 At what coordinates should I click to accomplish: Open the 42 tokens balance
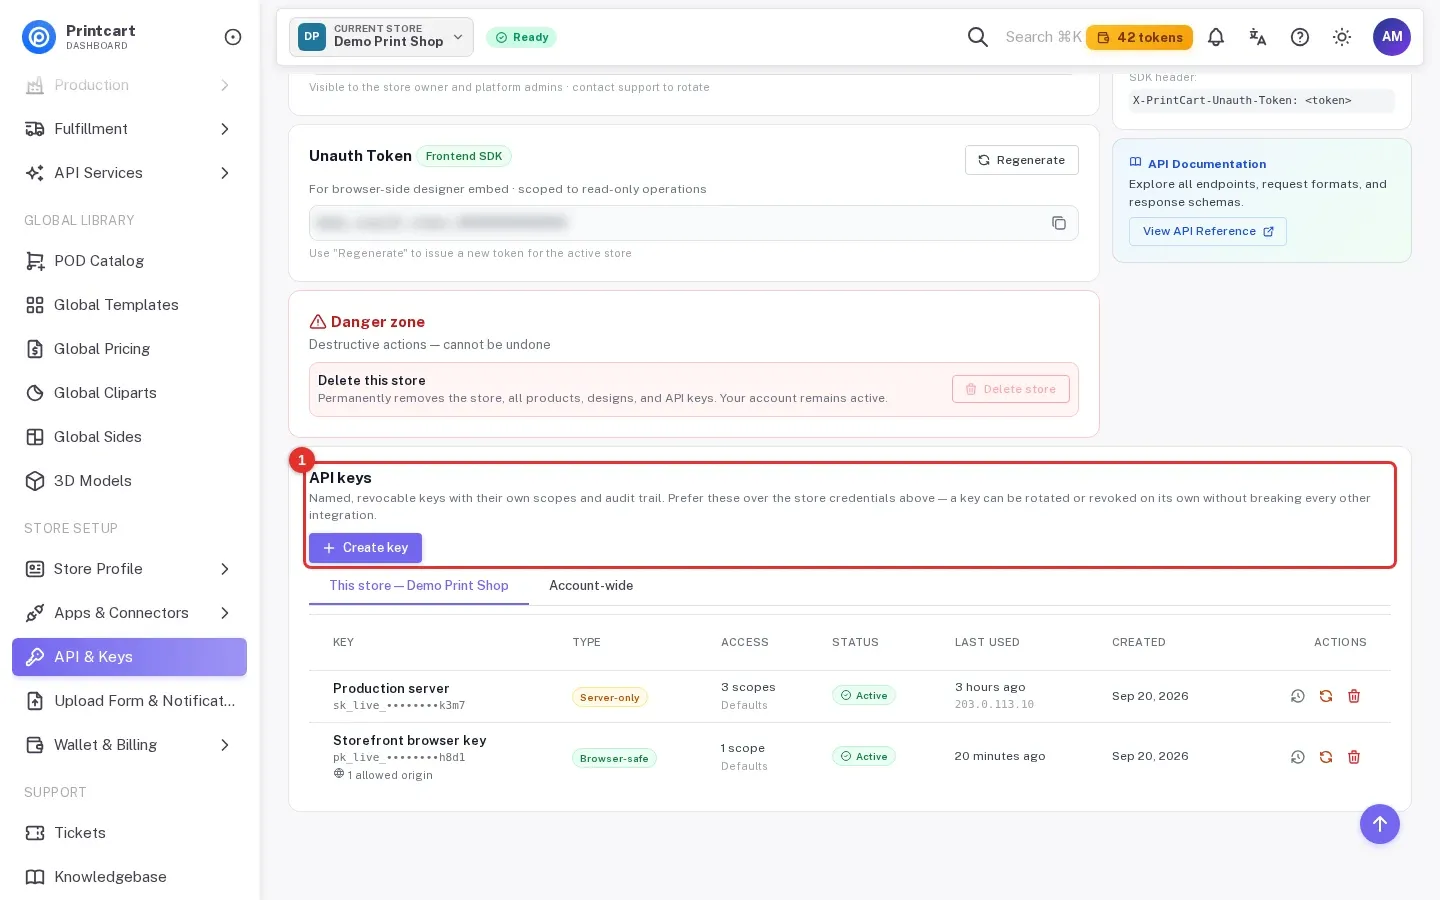(1139, 37)
